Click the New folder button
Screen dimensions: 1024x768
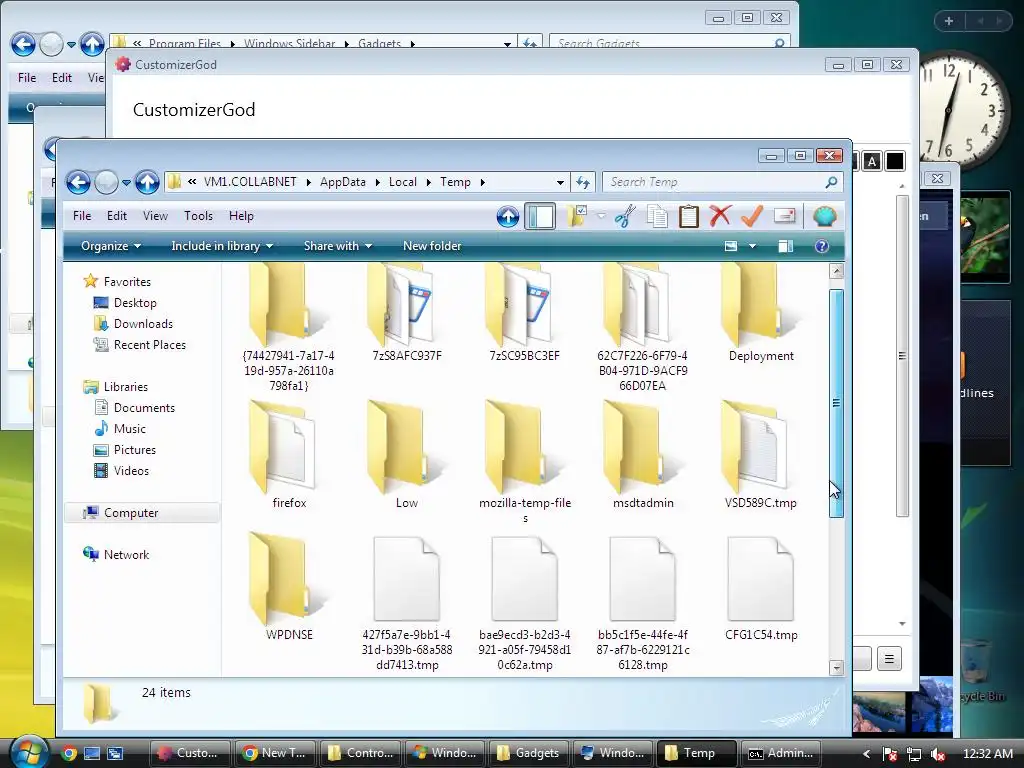click(x=432, y=246)
